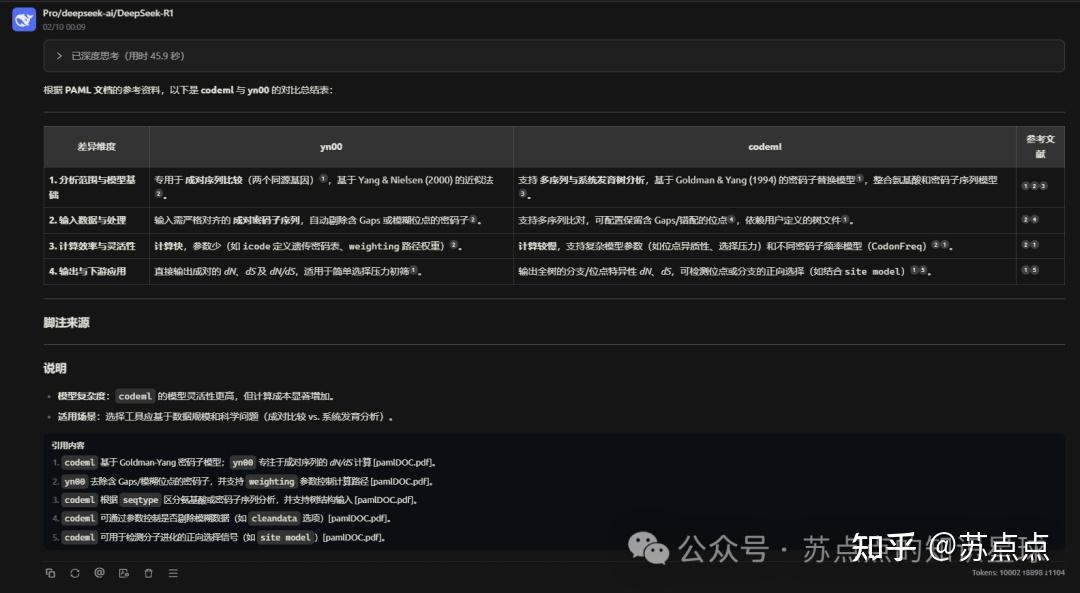Delete this message via trash icon
Screen dimensions: 1080x593
[148, 572]
